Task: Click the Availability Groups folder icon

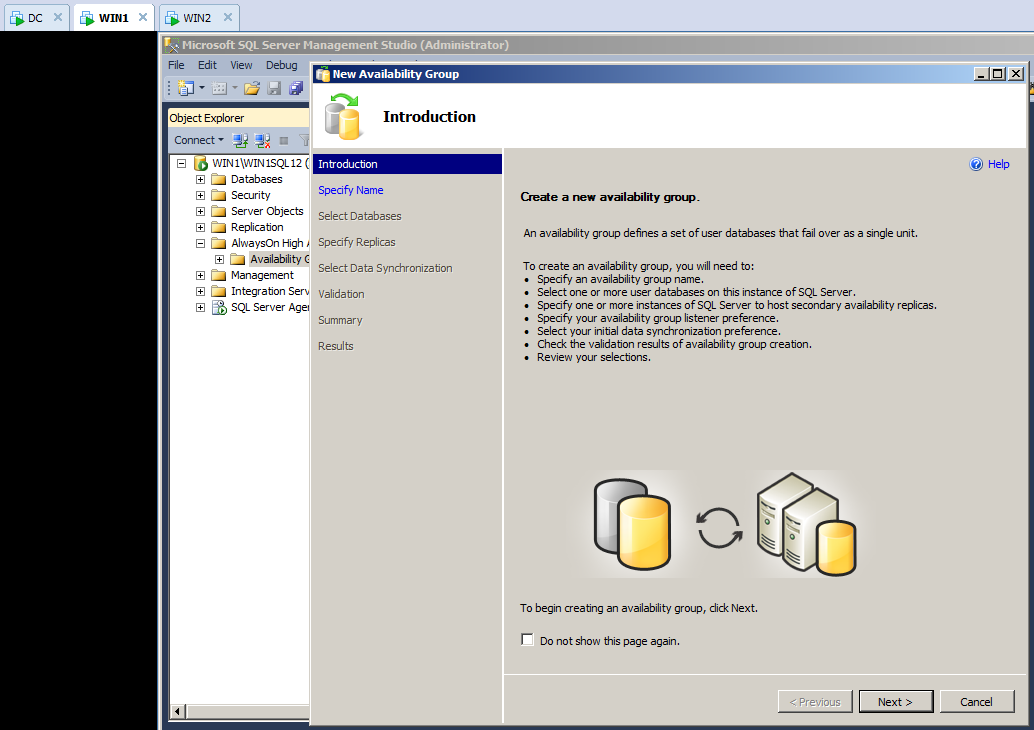Action: pos(237,259)
